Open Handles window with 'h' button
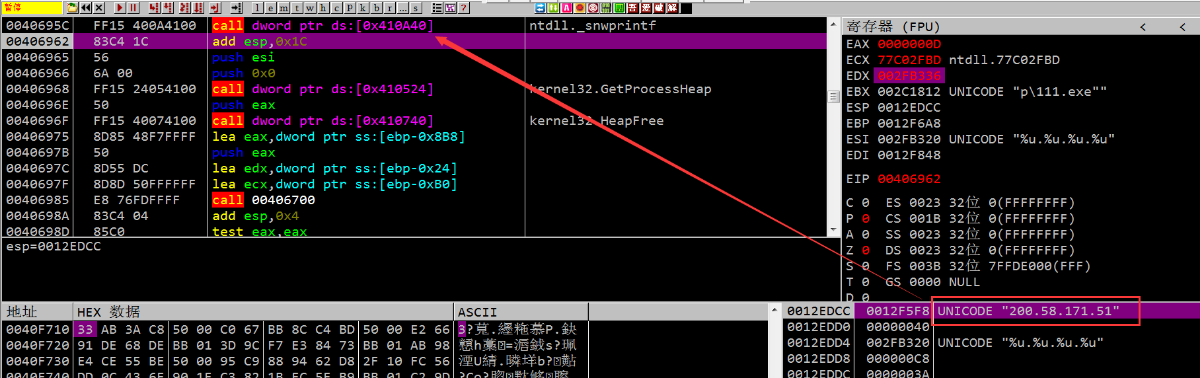This screenshot has width=1200, height=378. (323, 8)
